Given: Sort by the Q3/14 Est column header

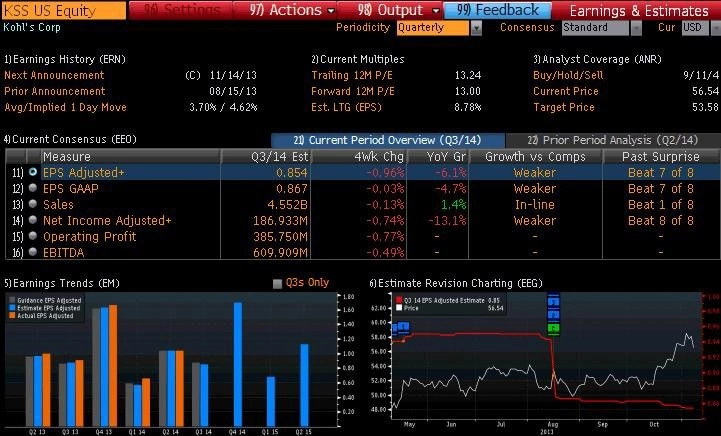Looking at the screenshot, I should tap(266, 157).
